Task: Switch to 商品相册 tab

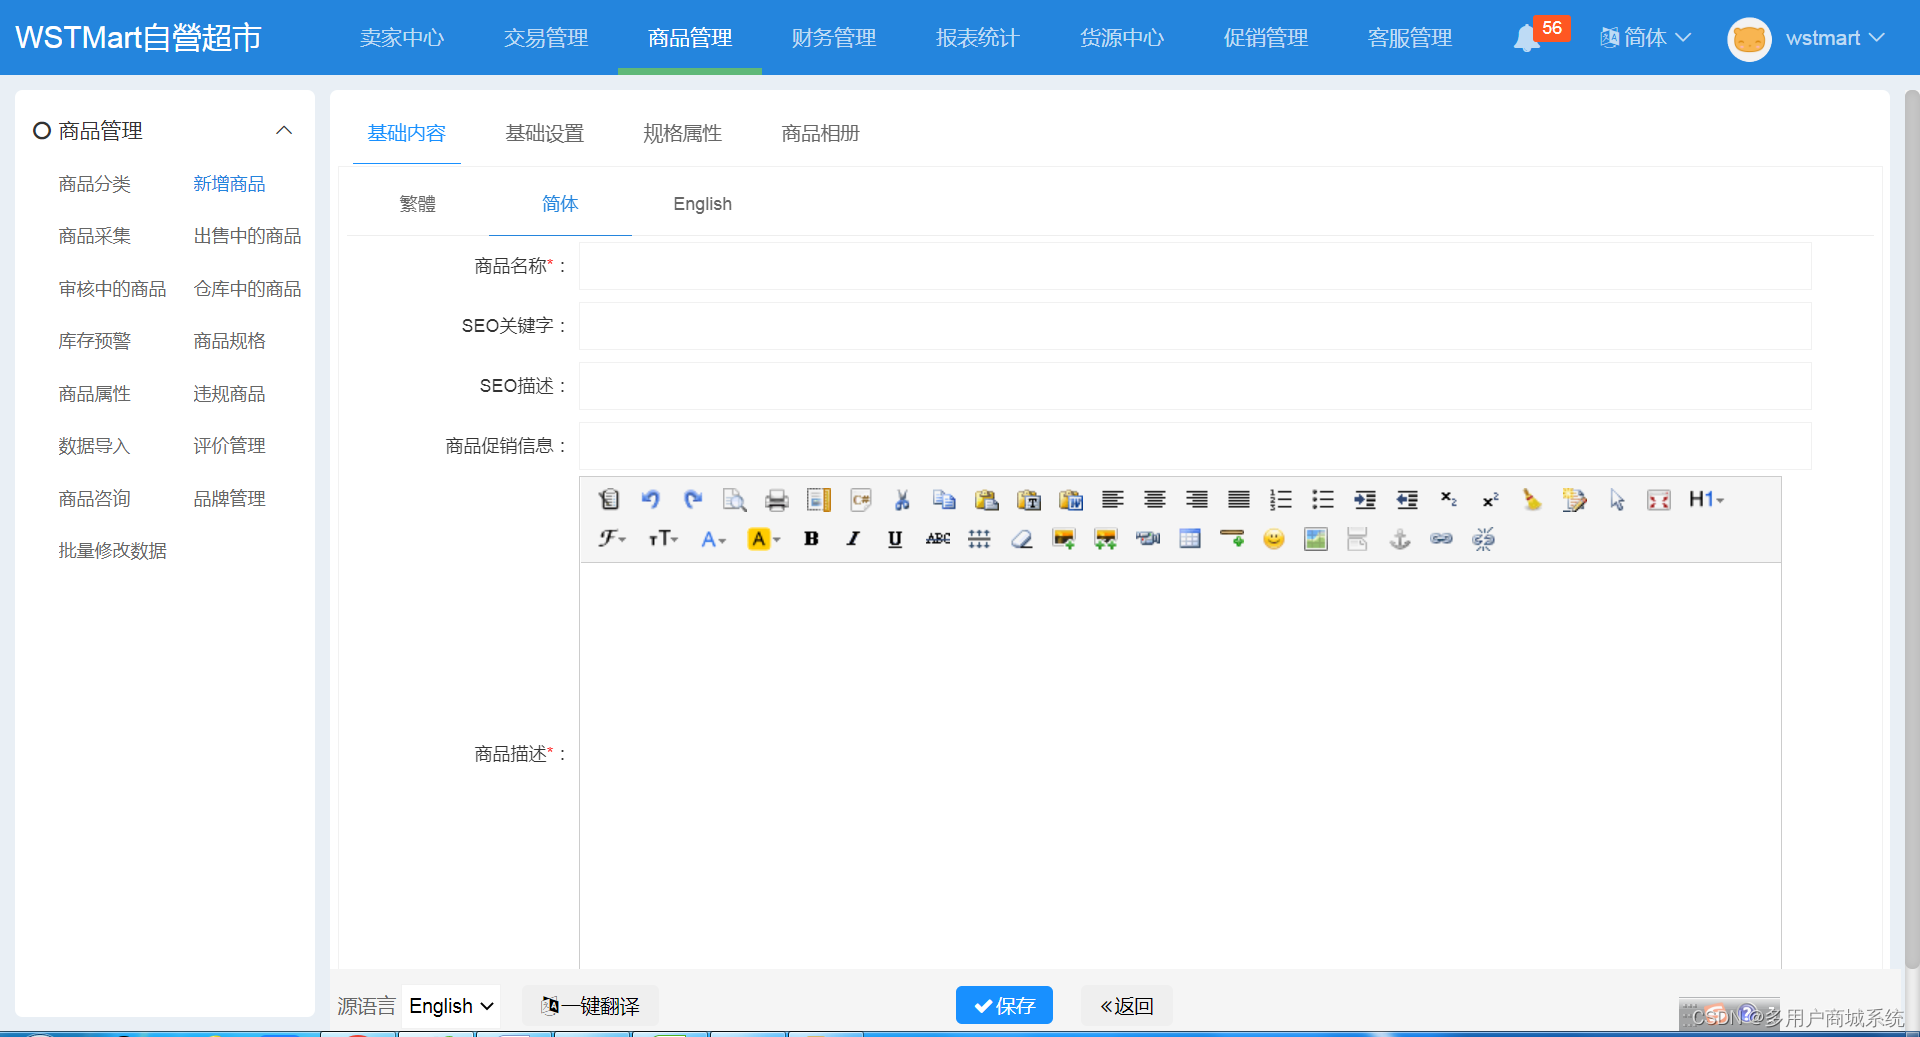Action: coord(821,133)
